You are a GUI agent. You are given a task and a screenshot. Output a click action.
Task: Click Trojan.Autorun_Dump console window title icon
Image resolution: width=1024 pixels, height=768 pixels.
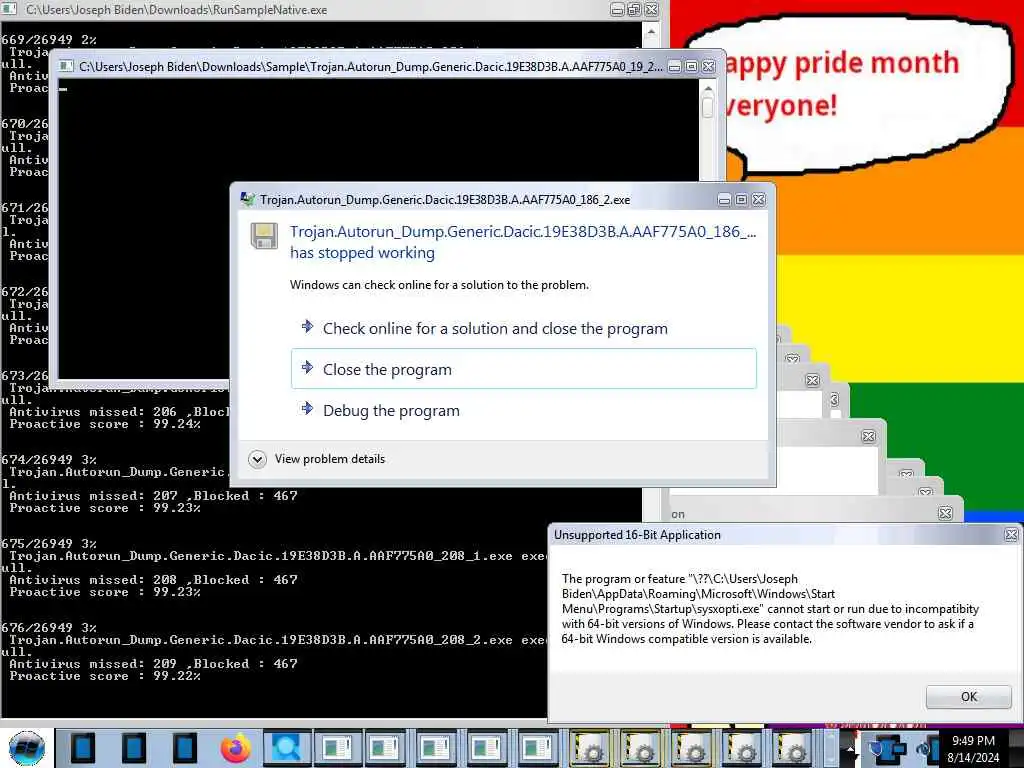point(65,66)
